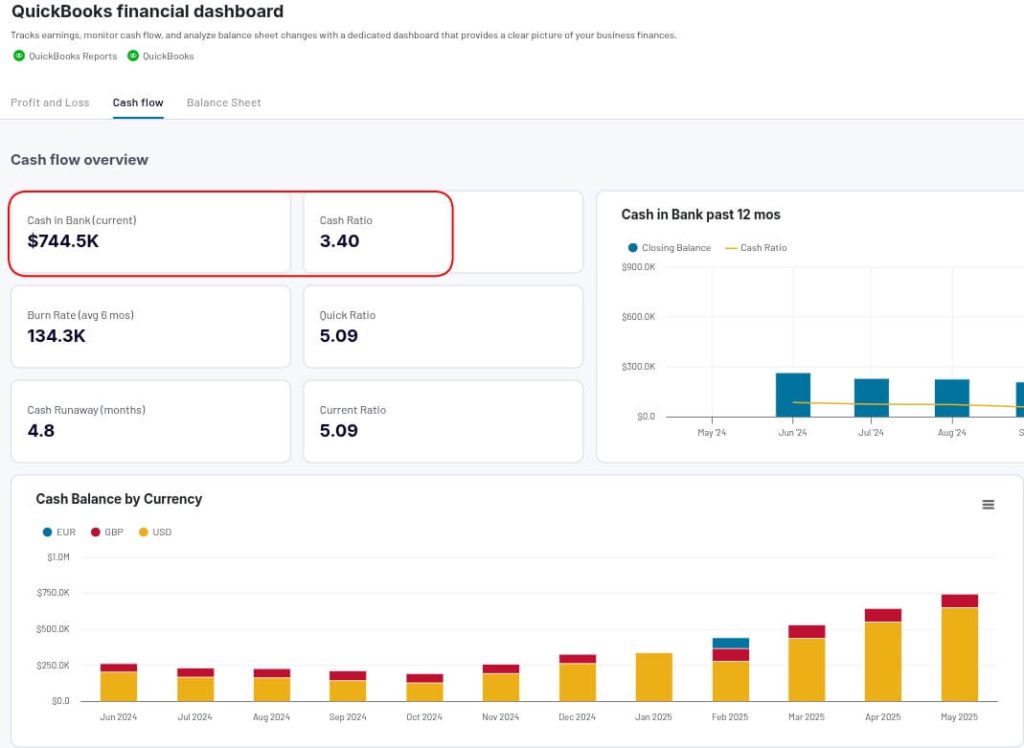Select the Current Ratio 5.09 card
This screenshot has height=748, width=1024.
(443, 421)
